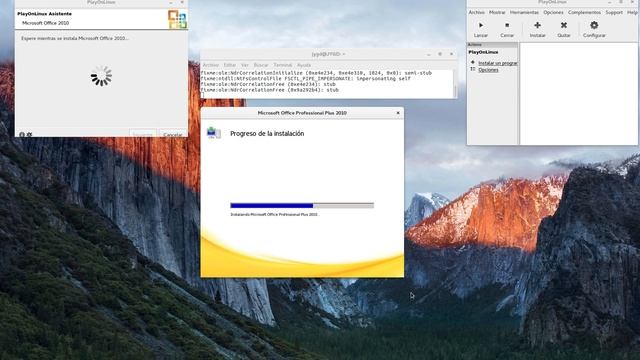
Task: Click the terminal window title bar
Action: point(328,54)
